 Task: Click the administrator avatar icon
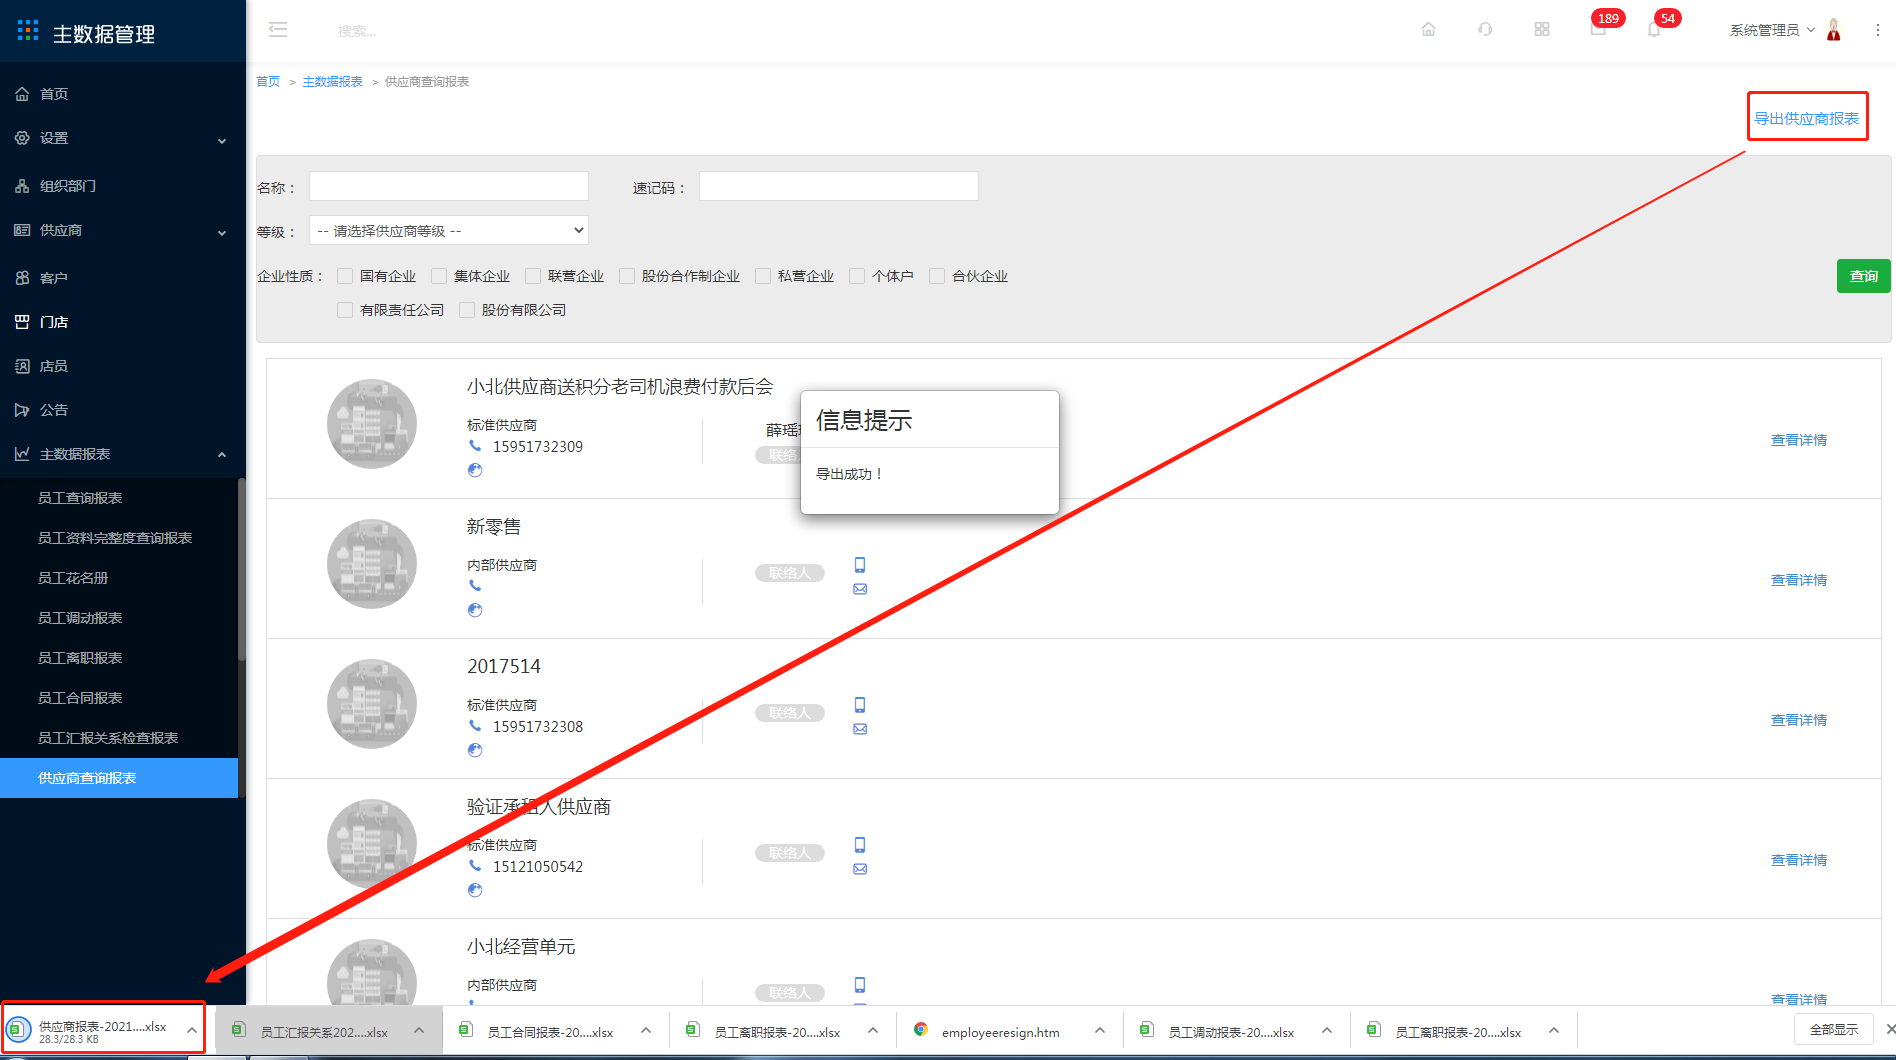tap(1833, 30)
